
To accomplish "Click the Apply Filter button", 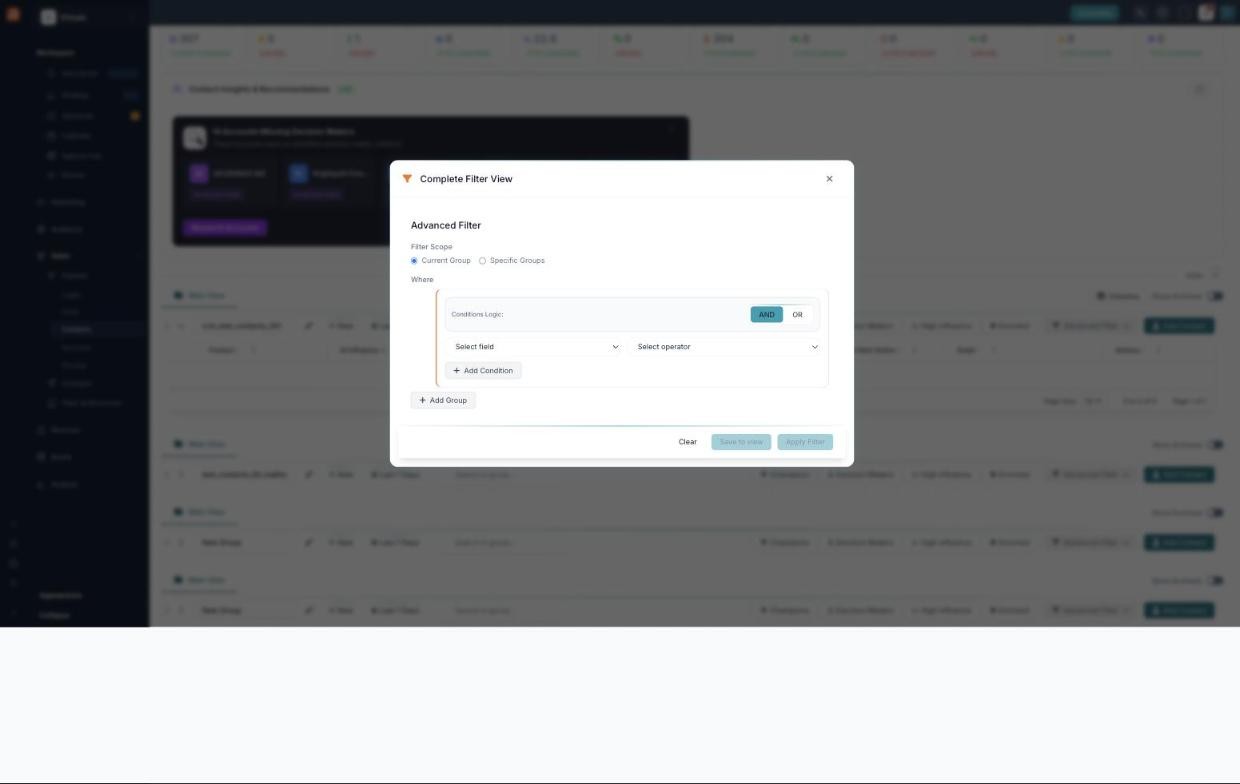I will coord(805,442).
